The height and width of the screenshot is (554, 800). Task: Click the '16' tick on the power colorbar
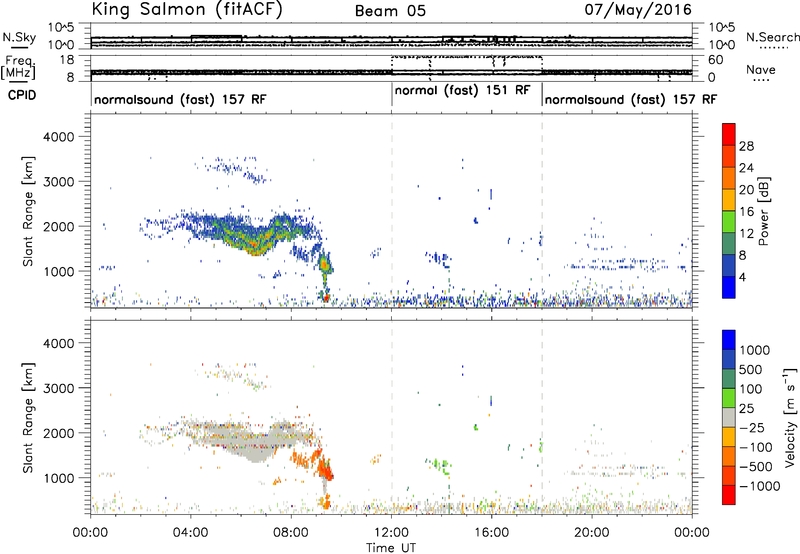coord(746,212)
